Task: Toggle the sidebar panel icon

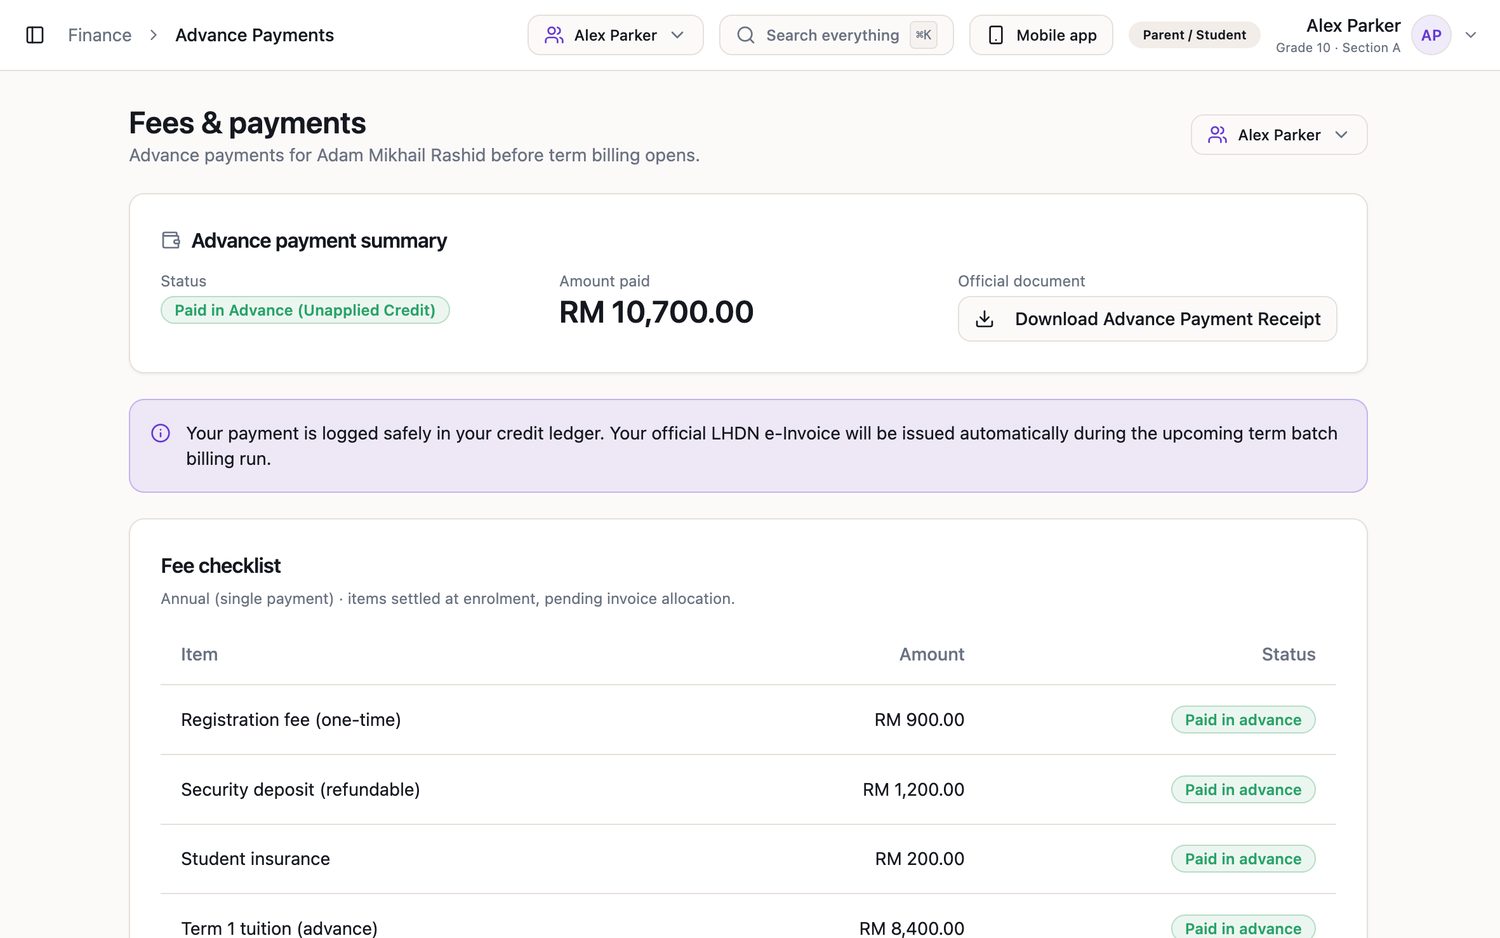Action: 35,35
